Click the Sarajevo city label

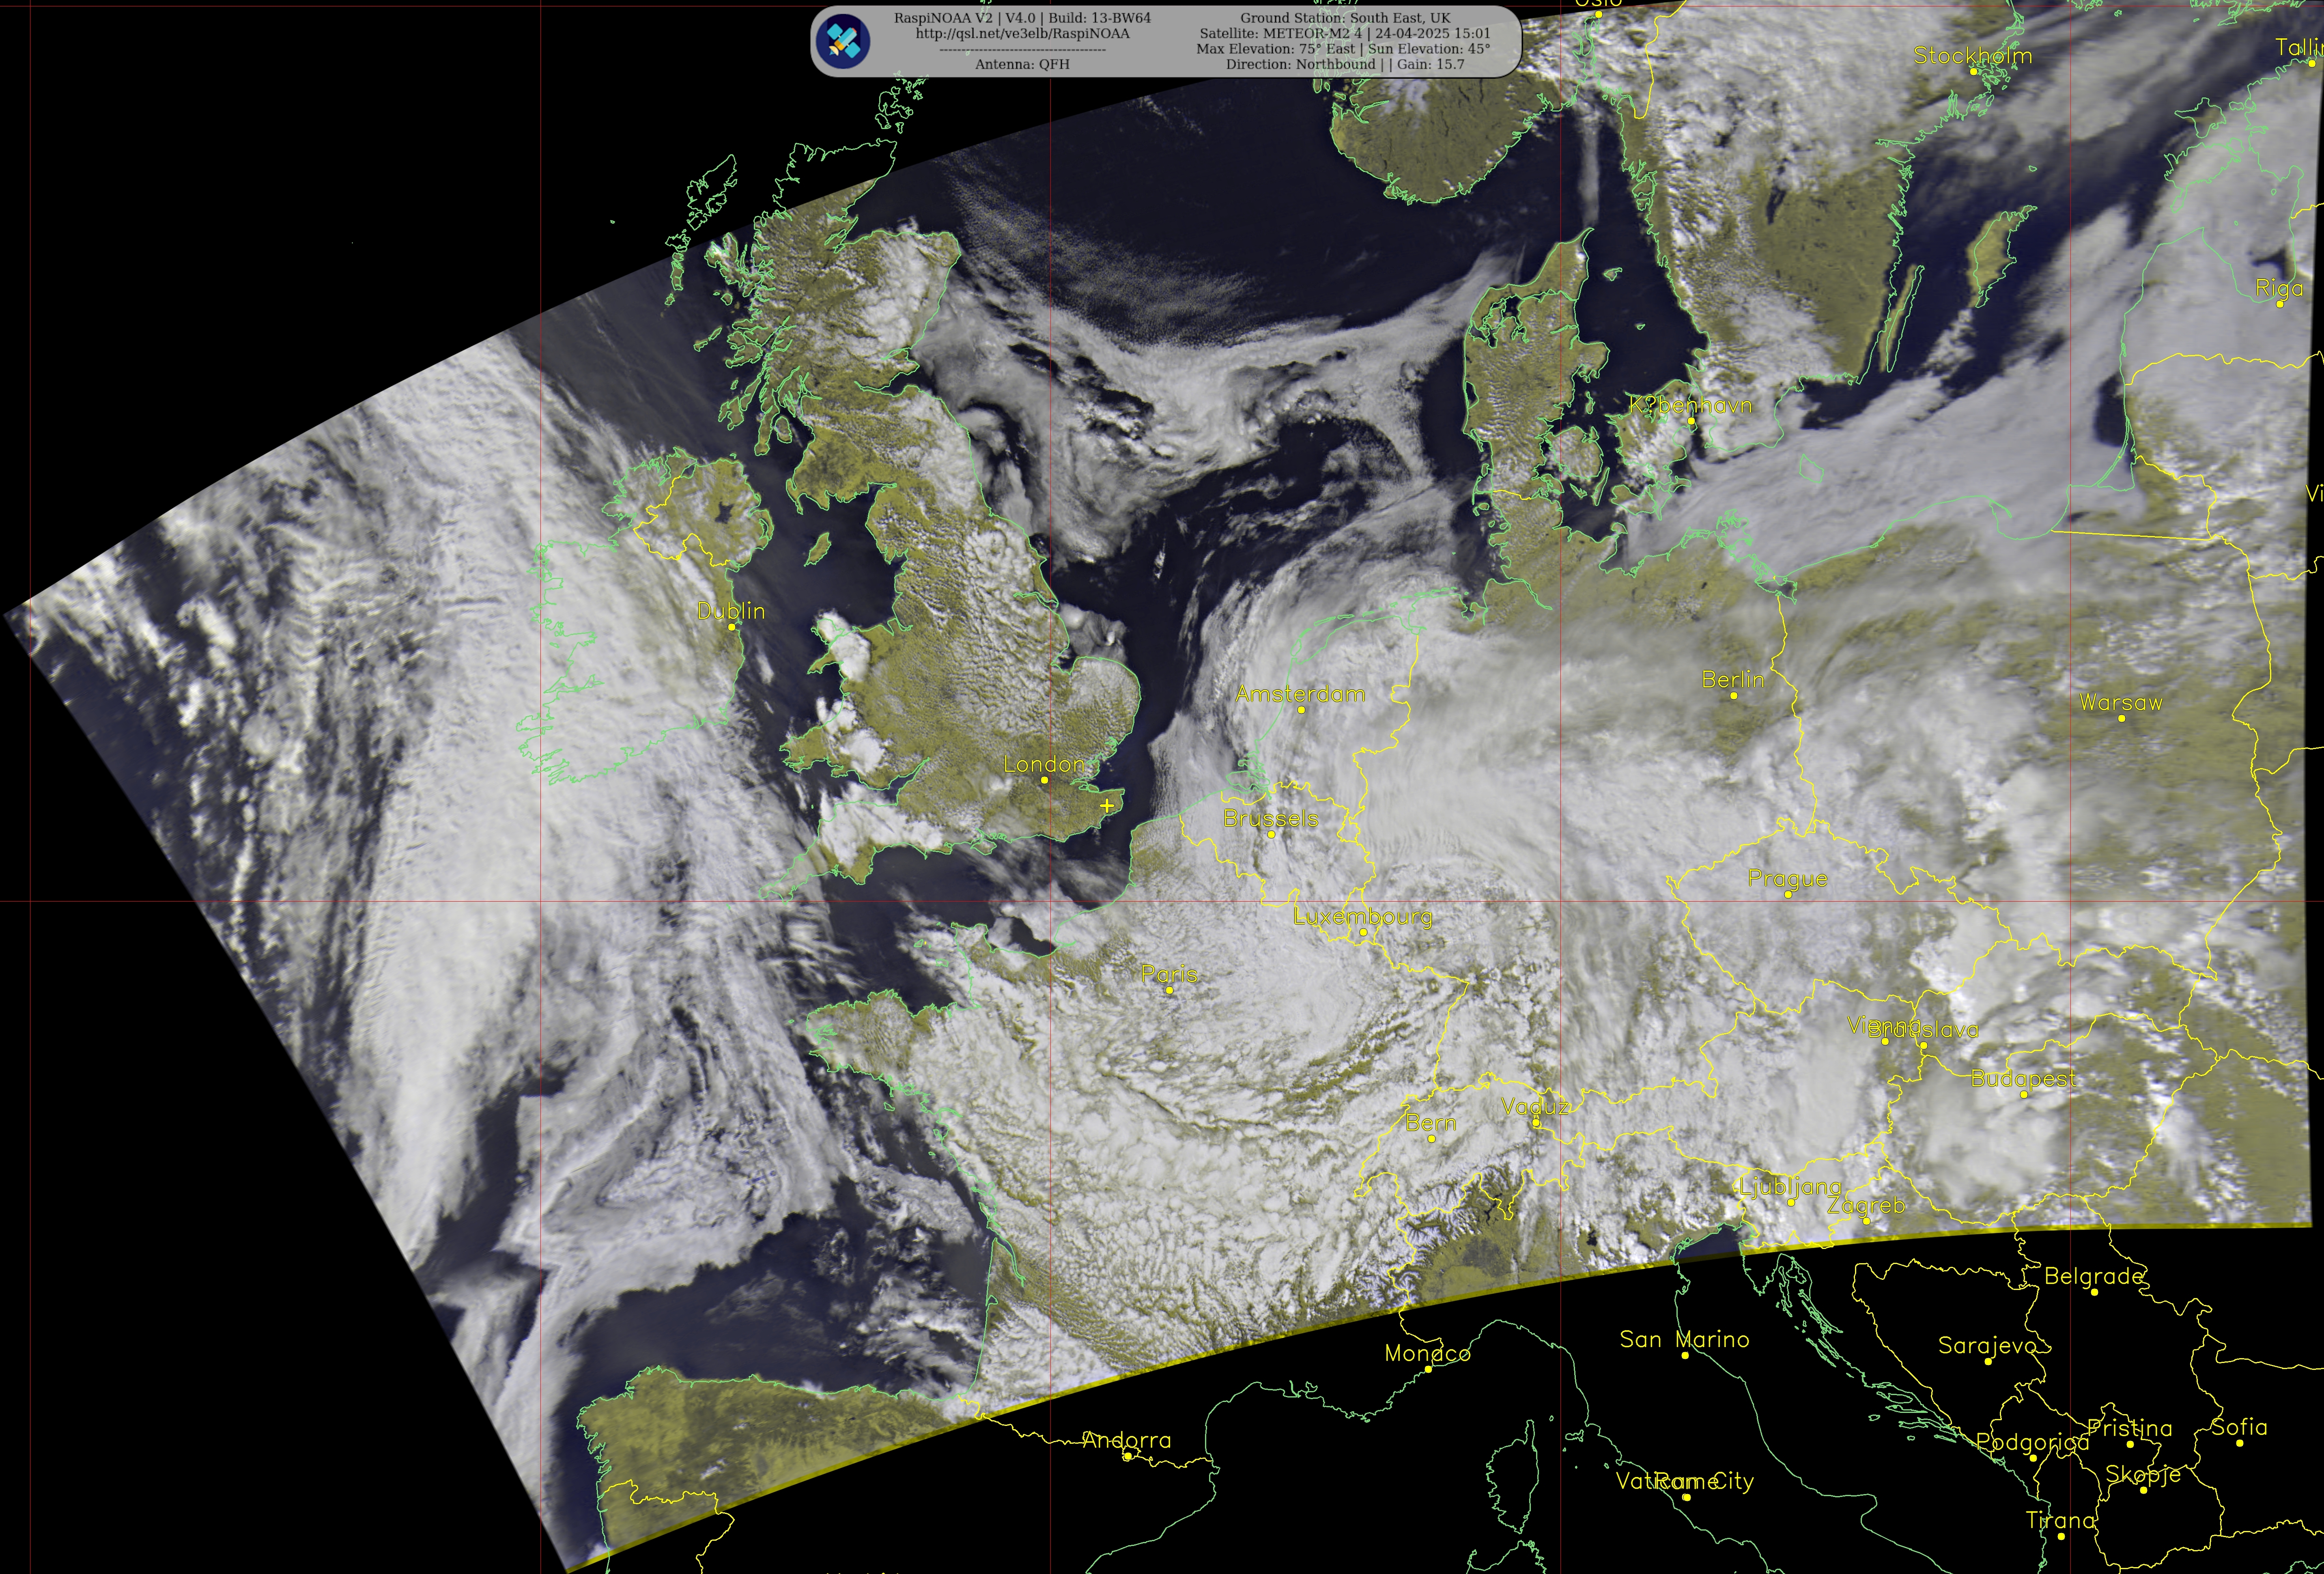click(1987, 1345)
